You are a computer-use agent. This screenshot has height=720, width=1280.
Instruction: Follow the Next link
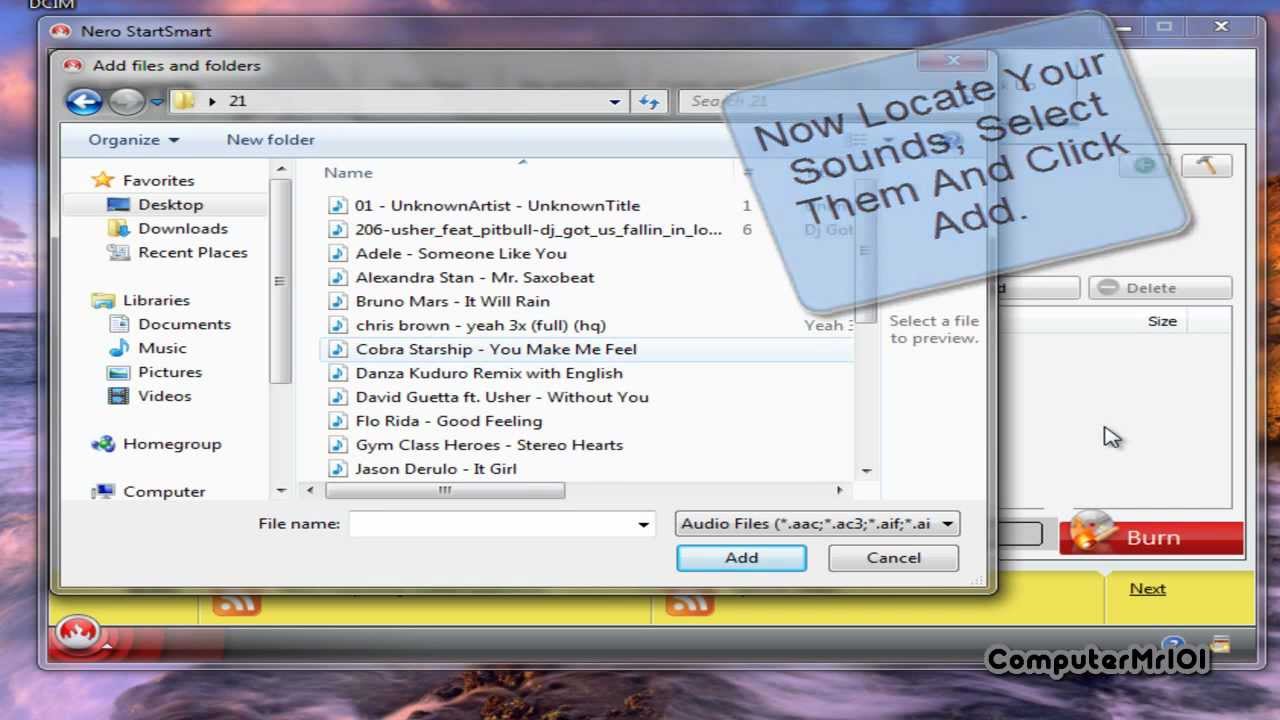tap(1146, 588)
